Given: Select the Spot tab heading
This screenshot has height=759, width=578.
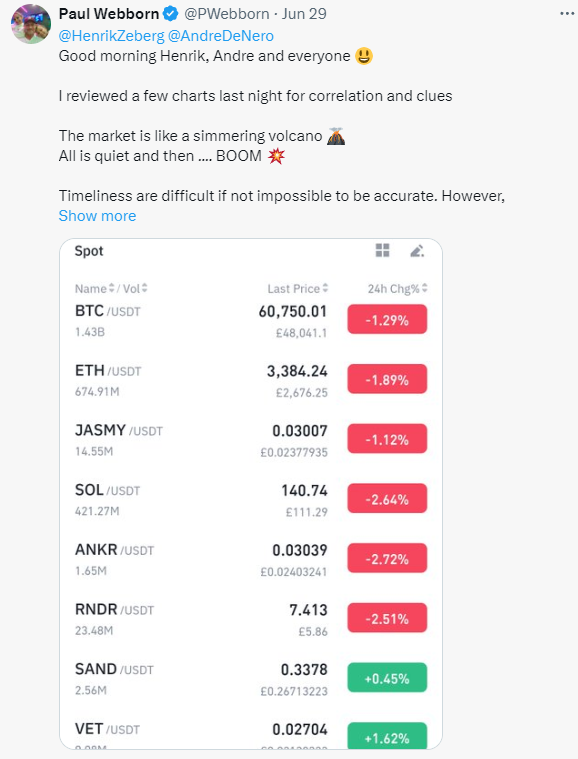Looking at the screenshot, I should [x=89, y=251].
